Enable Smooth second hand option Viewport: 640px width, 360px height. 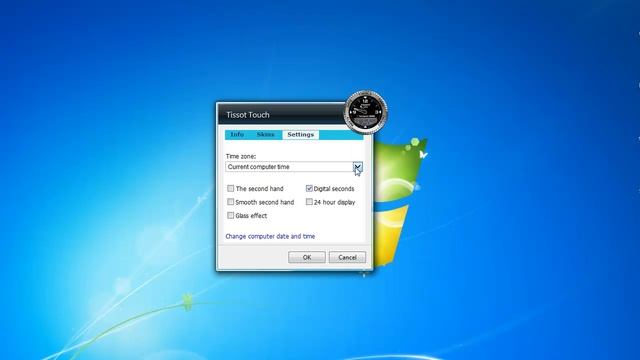tap(231, 202)
